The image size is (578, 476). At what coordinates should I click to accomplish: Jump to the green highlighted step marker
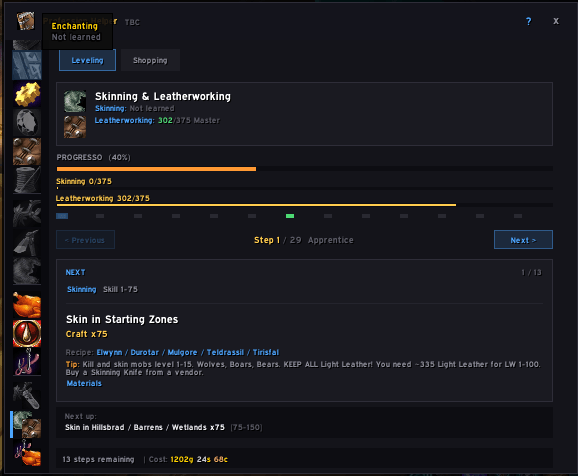click(x=290, y=216)
